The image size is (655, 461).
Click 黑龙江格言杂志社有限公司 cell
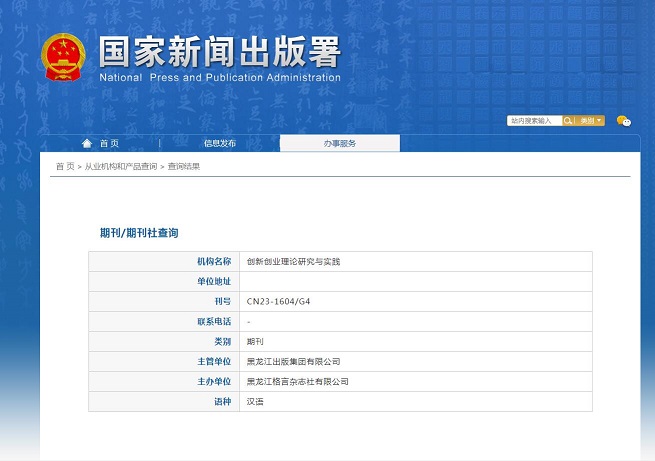pos(297,381)
